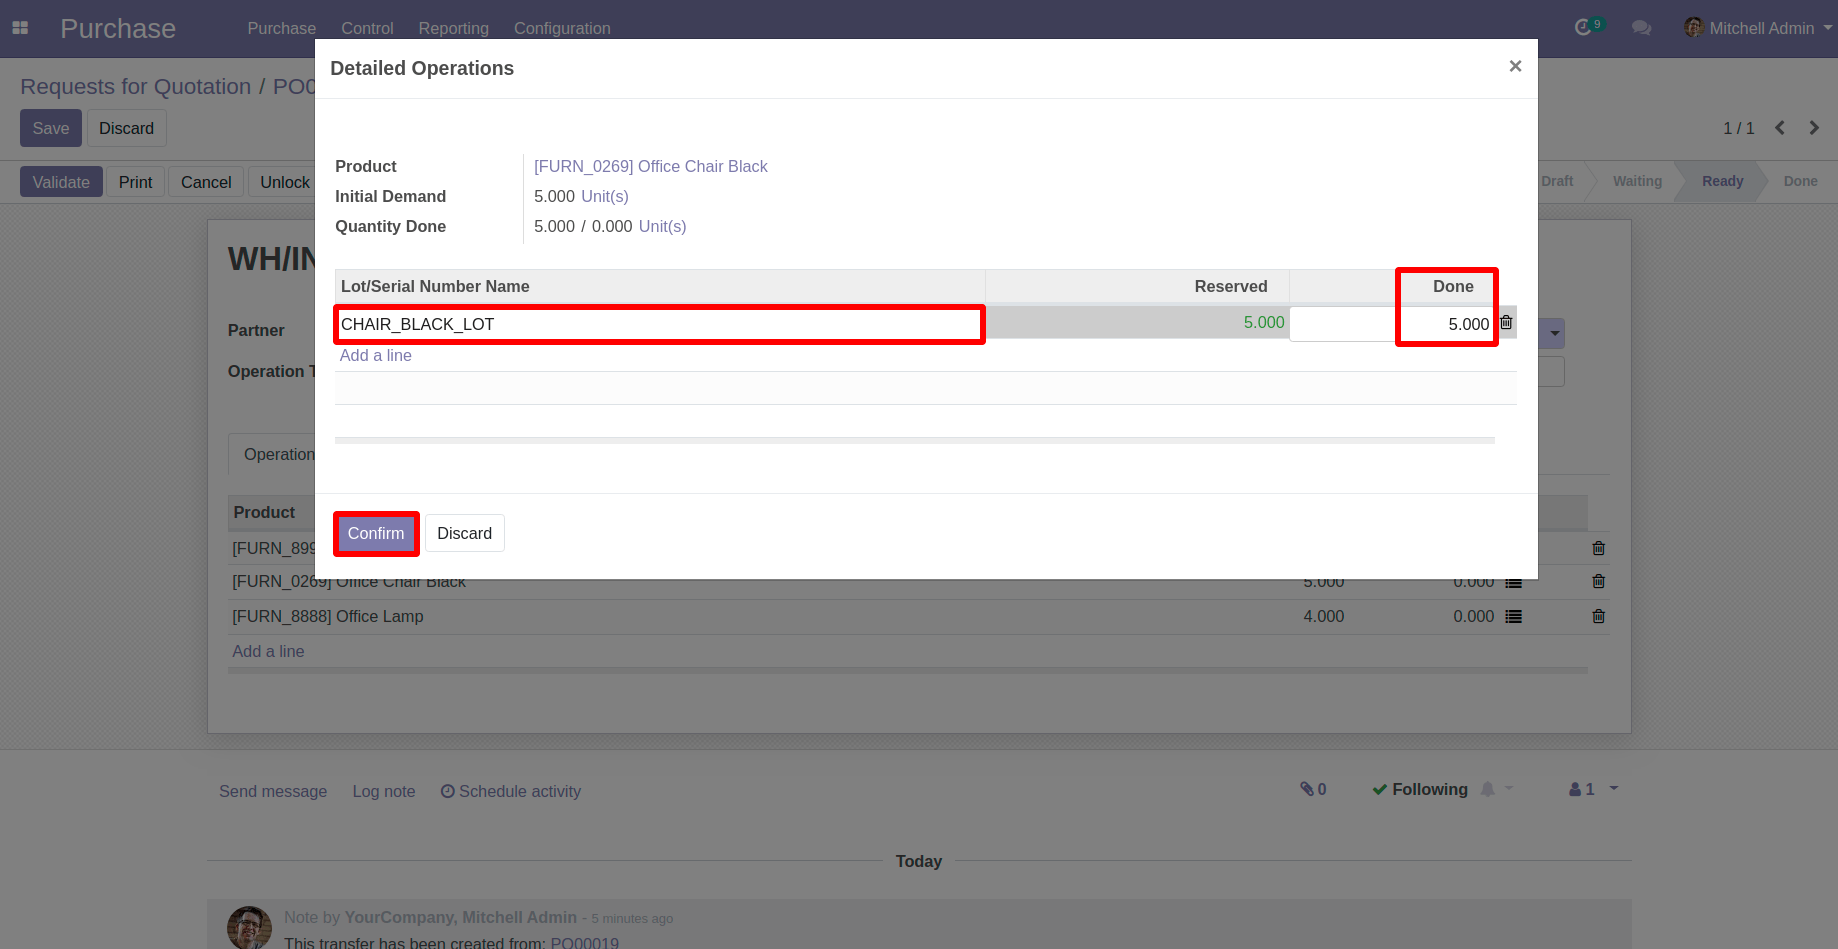Open the Control menu

367,28
